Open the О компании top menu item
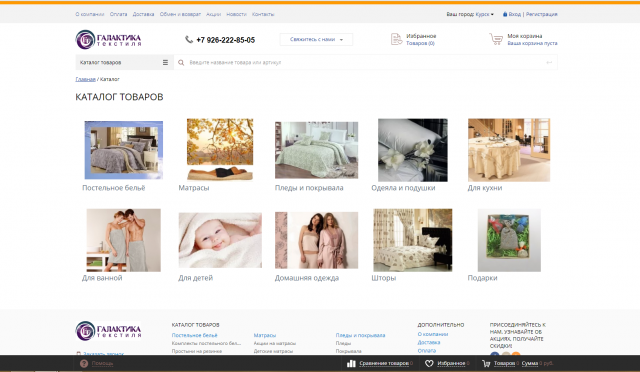640x372 pixels. point(90,14)
